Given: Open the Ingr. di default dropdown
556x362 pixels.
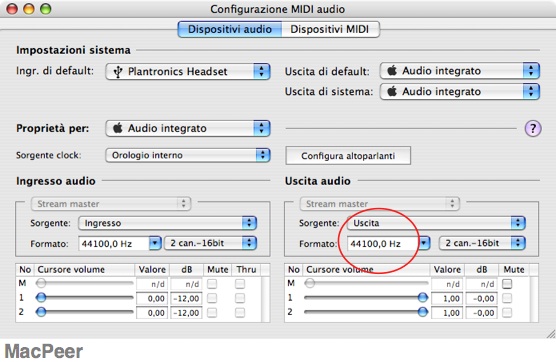Looking at the screenshot, I should point(188,72).
